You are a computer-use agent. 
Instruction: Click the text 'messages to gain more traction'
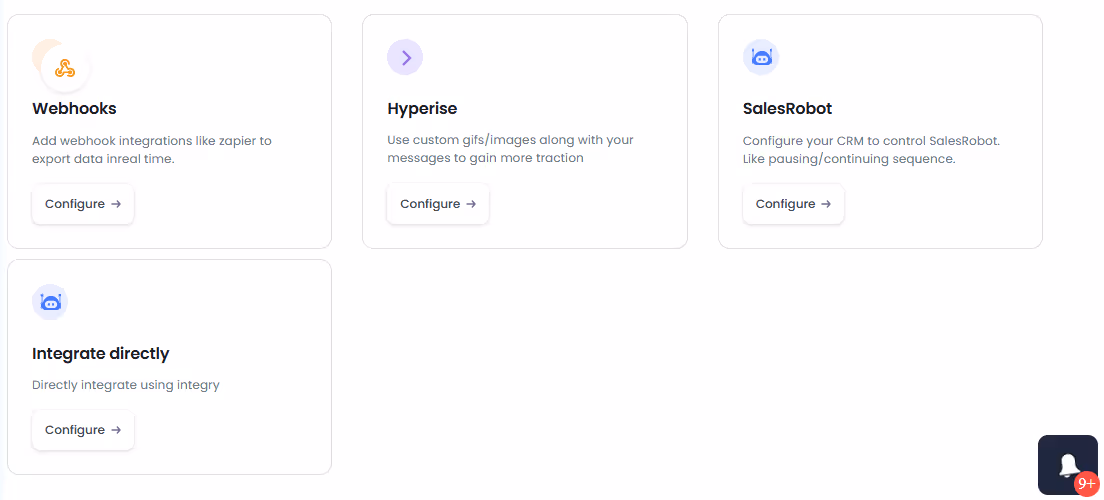click(x=486, y=158)
